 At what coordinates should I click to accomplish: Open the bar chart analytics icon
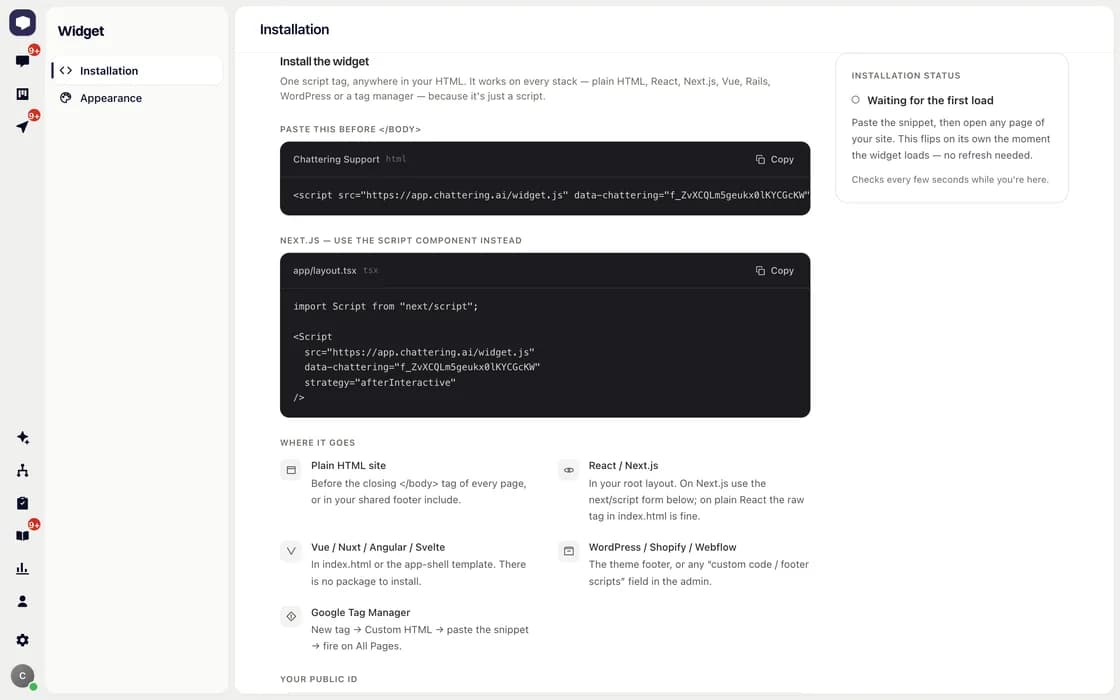coord(22,569)
